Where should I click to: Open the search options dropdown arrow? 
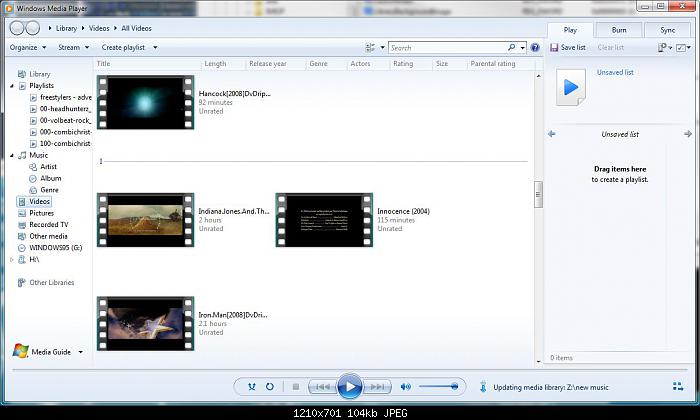coord(522,47)
